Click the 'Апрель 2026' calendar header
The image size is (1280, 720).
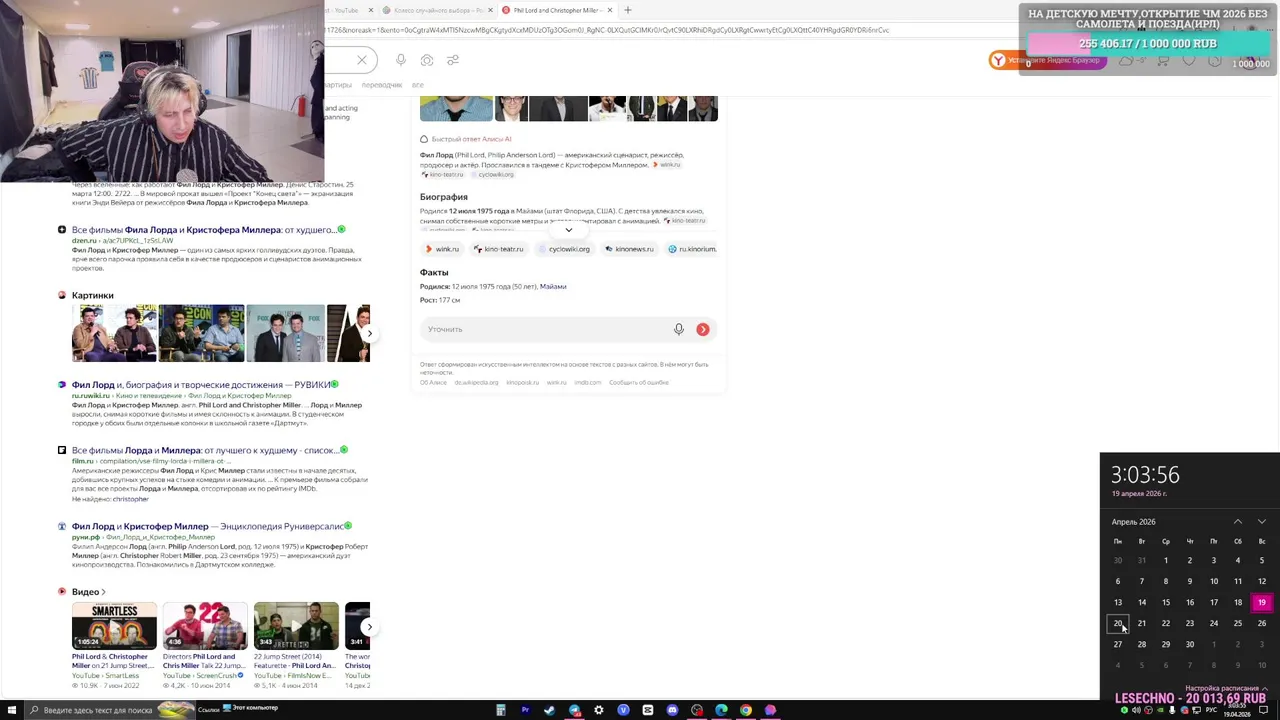(x=1133, y=522)
